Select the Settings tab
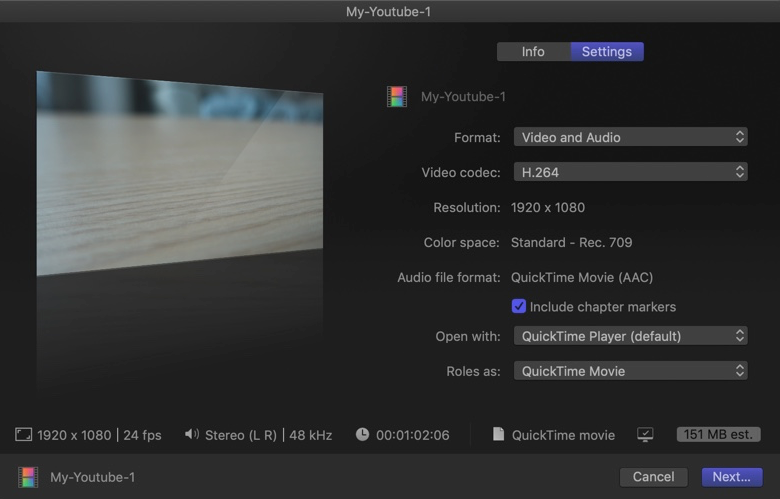This screenshot has width=780, height=499. pyautogui.click(x=607, y=52)
